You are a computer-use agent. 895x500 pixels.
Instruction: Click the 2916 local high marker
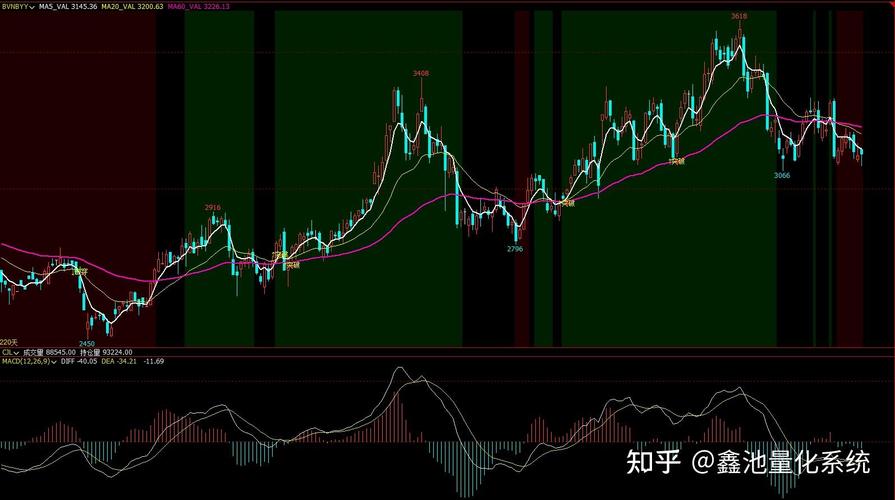[x=213, y=207]
